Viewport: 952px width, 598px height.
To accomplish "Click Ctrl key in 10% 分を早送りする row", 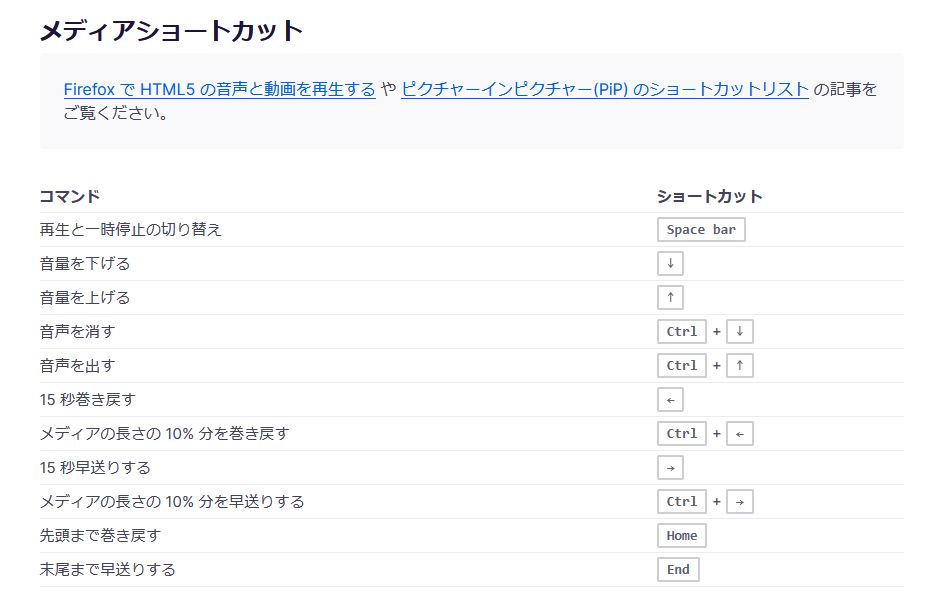I will click(x=681, y=502).
